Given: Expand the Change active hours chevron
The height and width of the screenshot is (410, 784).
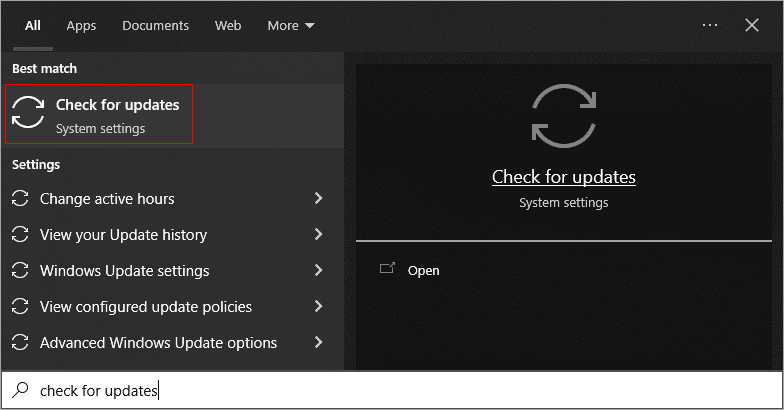Looking at the screenshot, I should pyautogui.click(x=318, y=198).
